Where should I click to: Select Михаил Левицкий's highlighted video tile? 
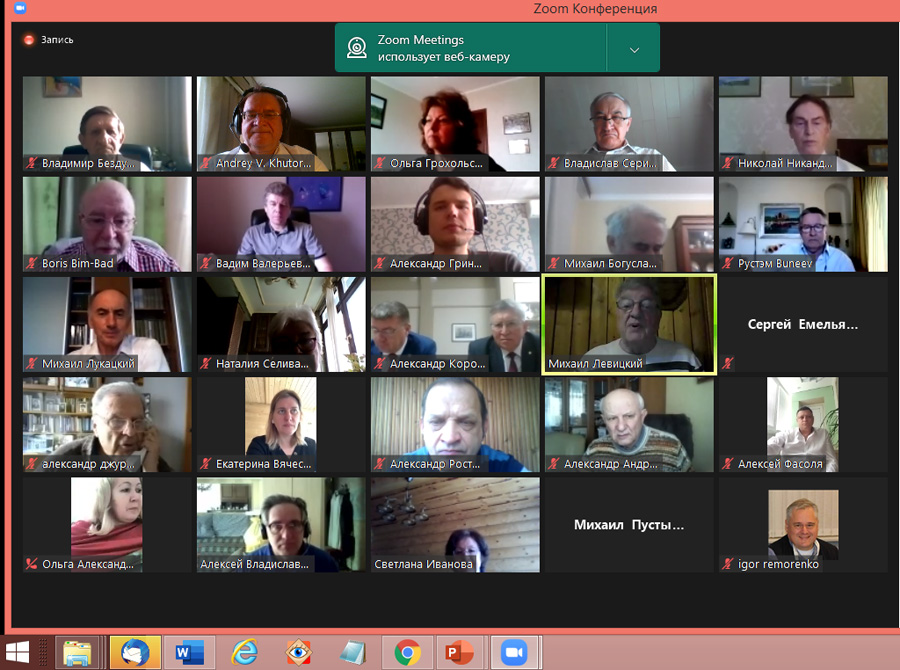point(629,324)
